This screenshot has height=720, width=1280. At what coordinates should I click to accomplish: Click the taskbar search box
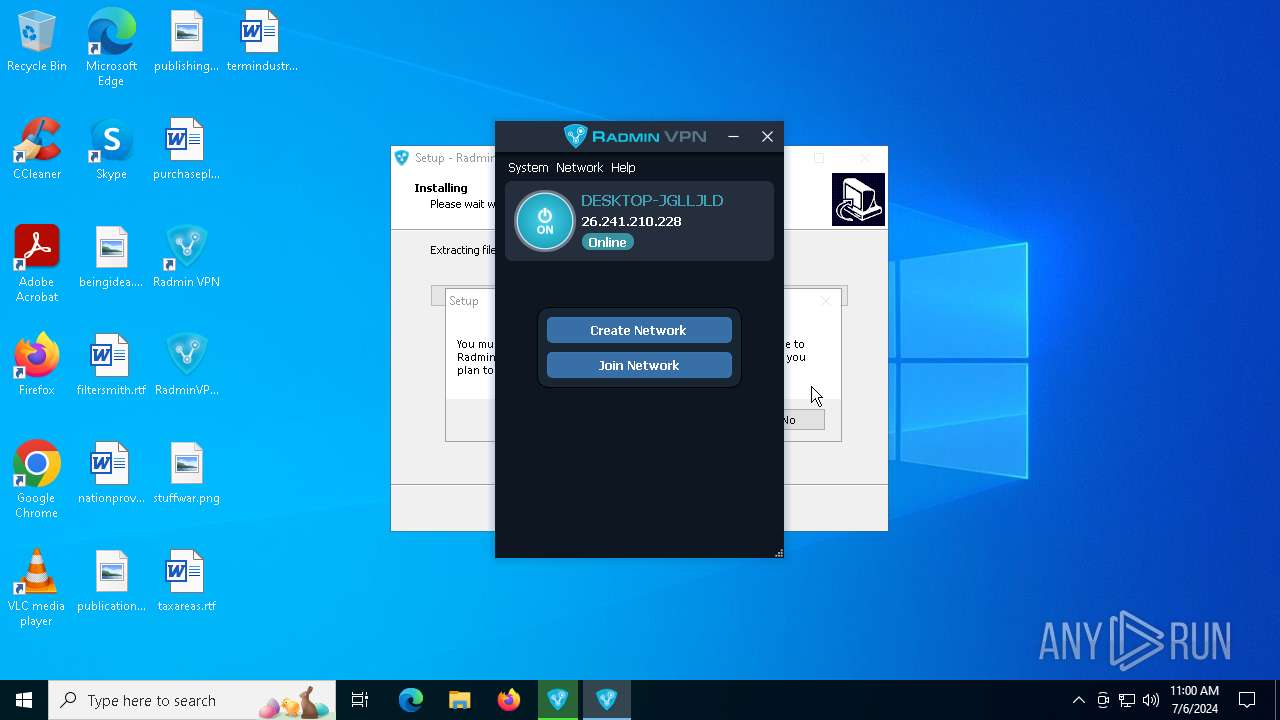click(192, 700)
